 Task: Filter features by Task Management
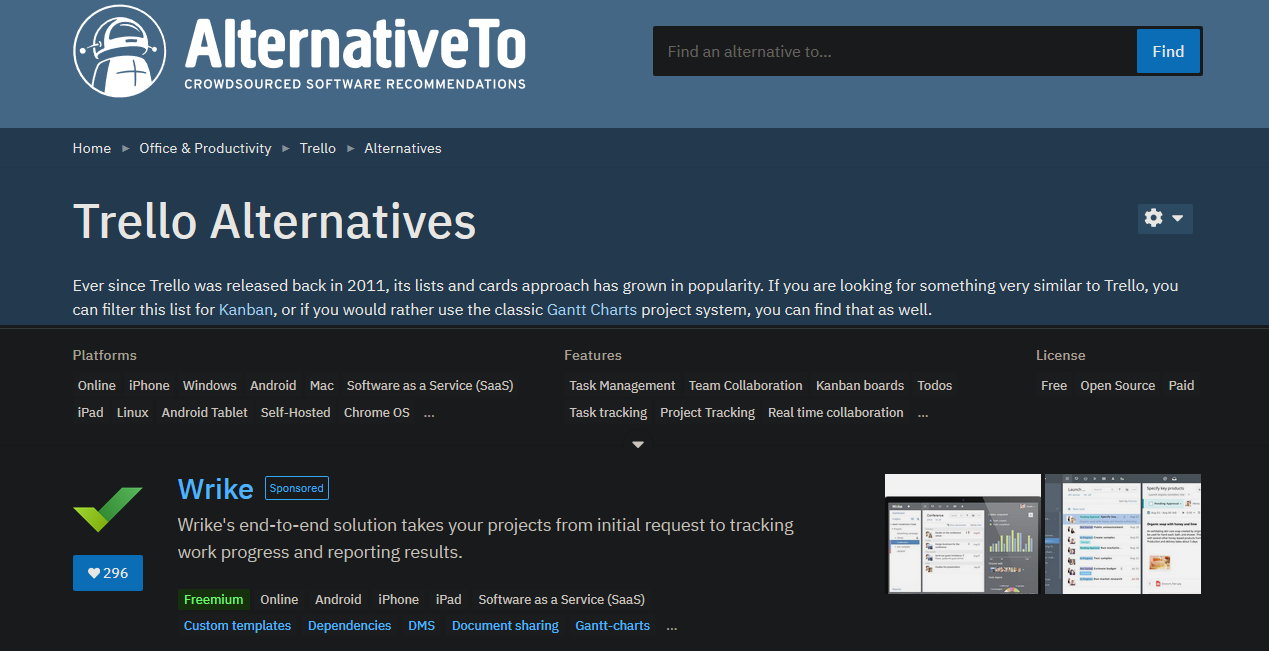click(622, 385)
